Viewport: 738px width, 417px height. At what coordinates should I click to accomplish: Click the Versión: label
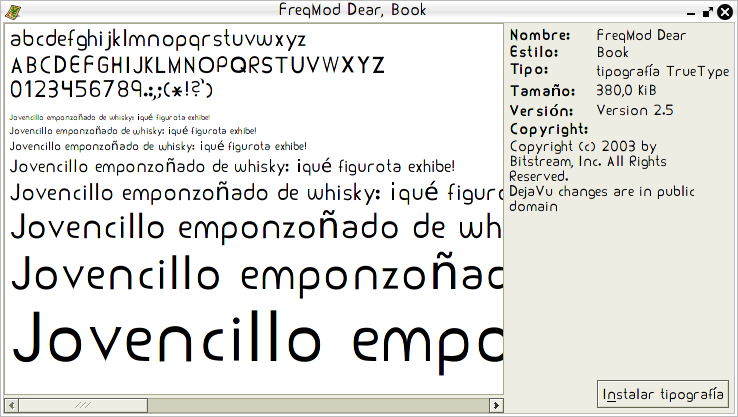coord(541,111)
